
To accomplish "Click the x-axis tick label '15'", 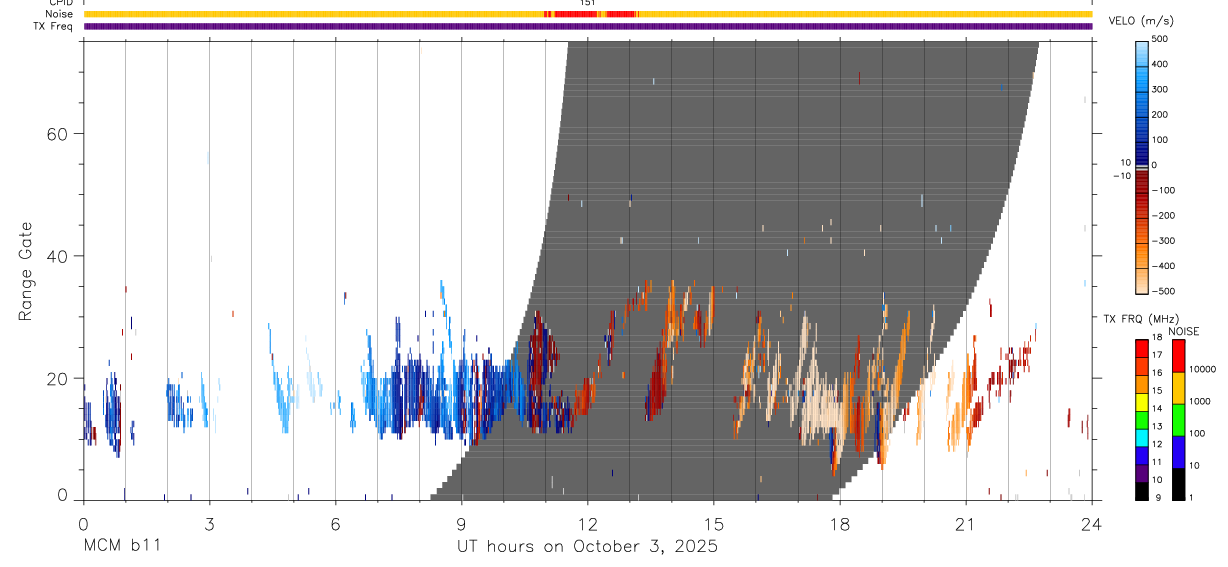I will (714, 524).
